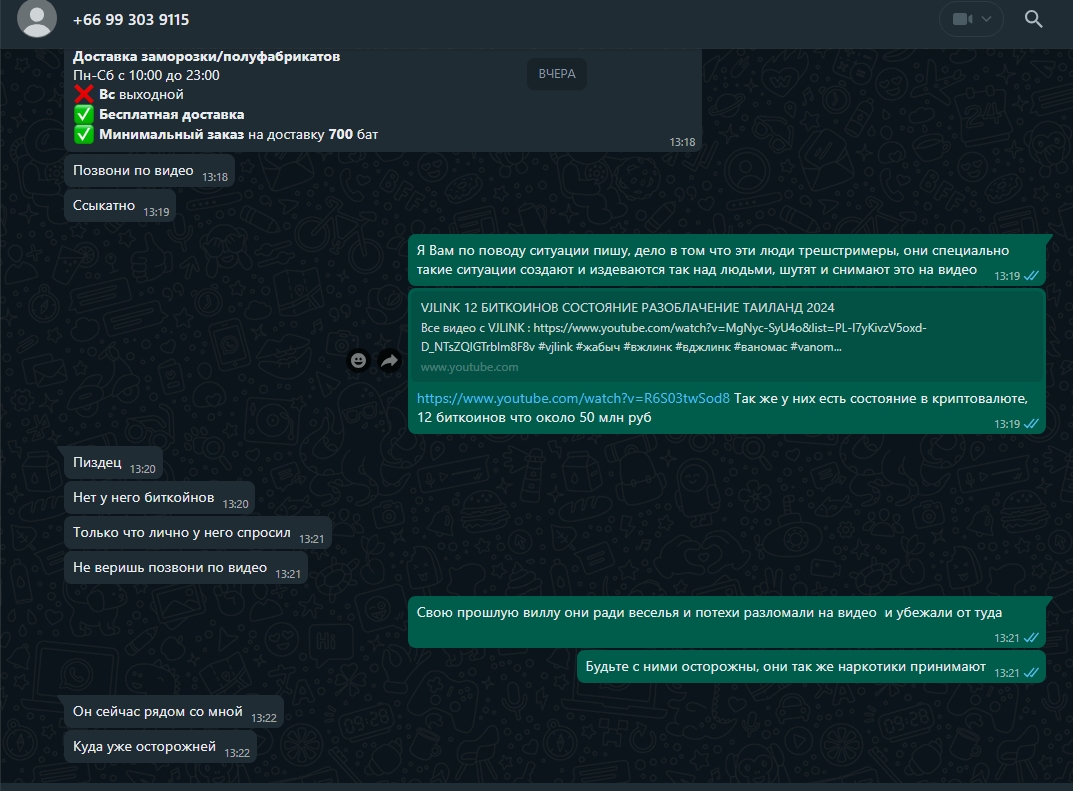Click the +66 99 303 9115 contact header
Image resolution: width=1073 pixels, height=791 pixels.
(131, 20)
